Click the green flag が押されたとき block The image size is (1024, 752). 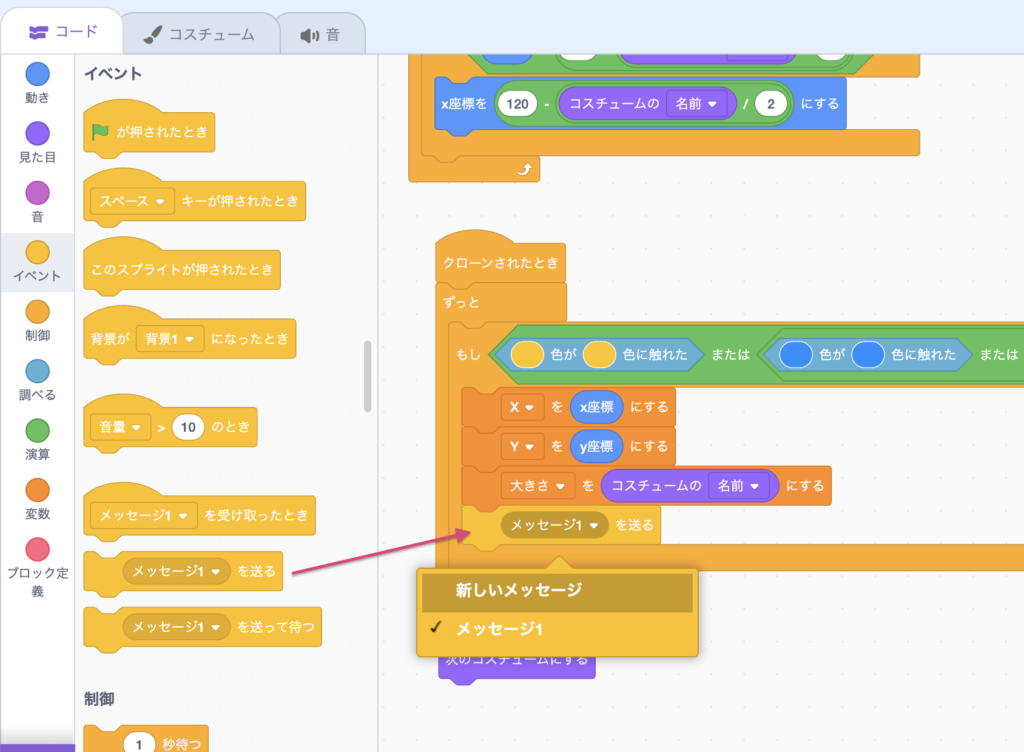pos(149,131)
